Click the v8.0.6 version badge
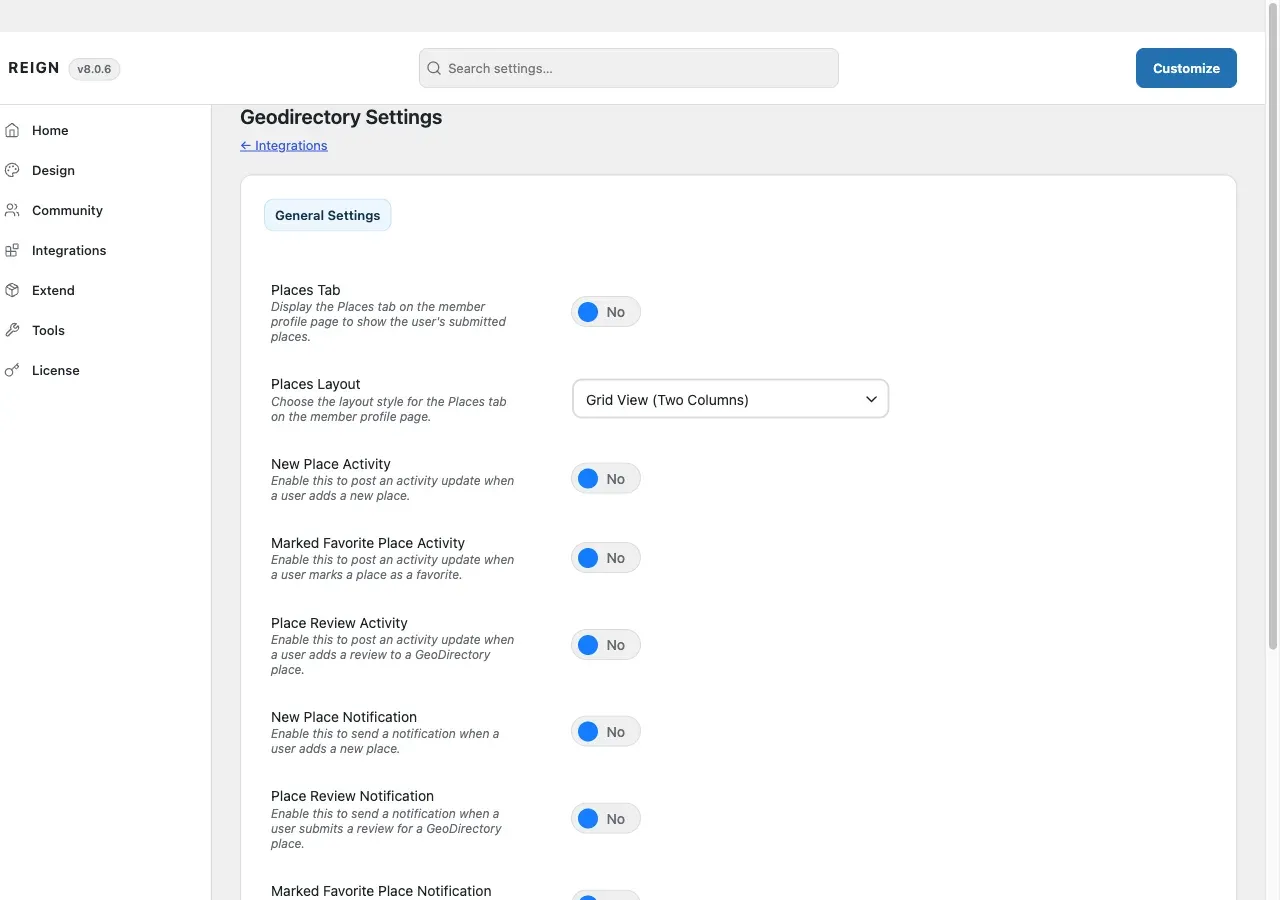 coord(94,69)
